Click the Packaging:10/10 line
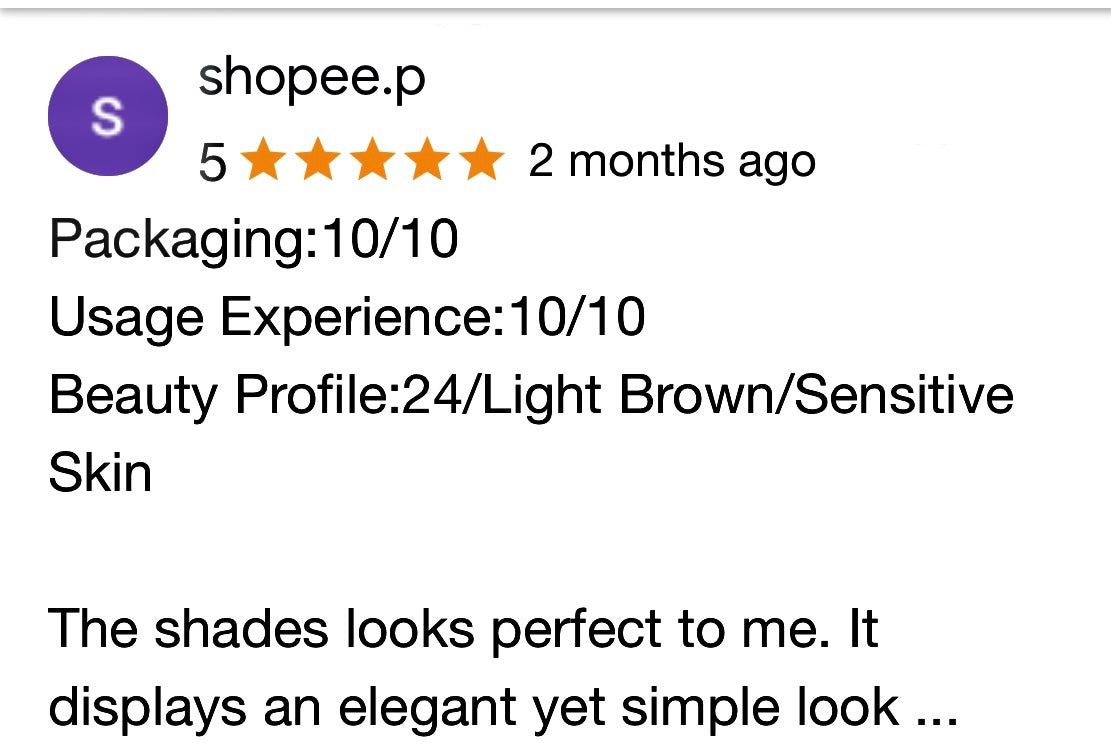This screenshot has width=1111, height=747. (254, 242)
